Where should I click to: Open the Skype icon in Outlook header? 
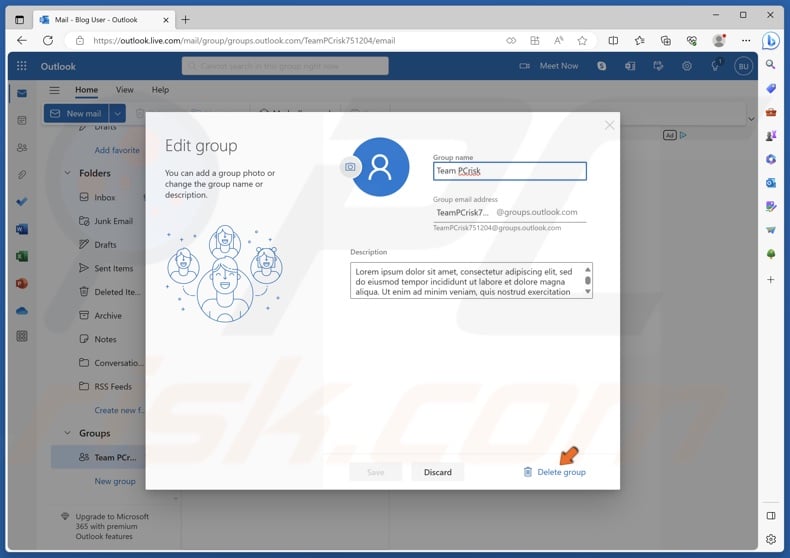click(x=602, y=66)
